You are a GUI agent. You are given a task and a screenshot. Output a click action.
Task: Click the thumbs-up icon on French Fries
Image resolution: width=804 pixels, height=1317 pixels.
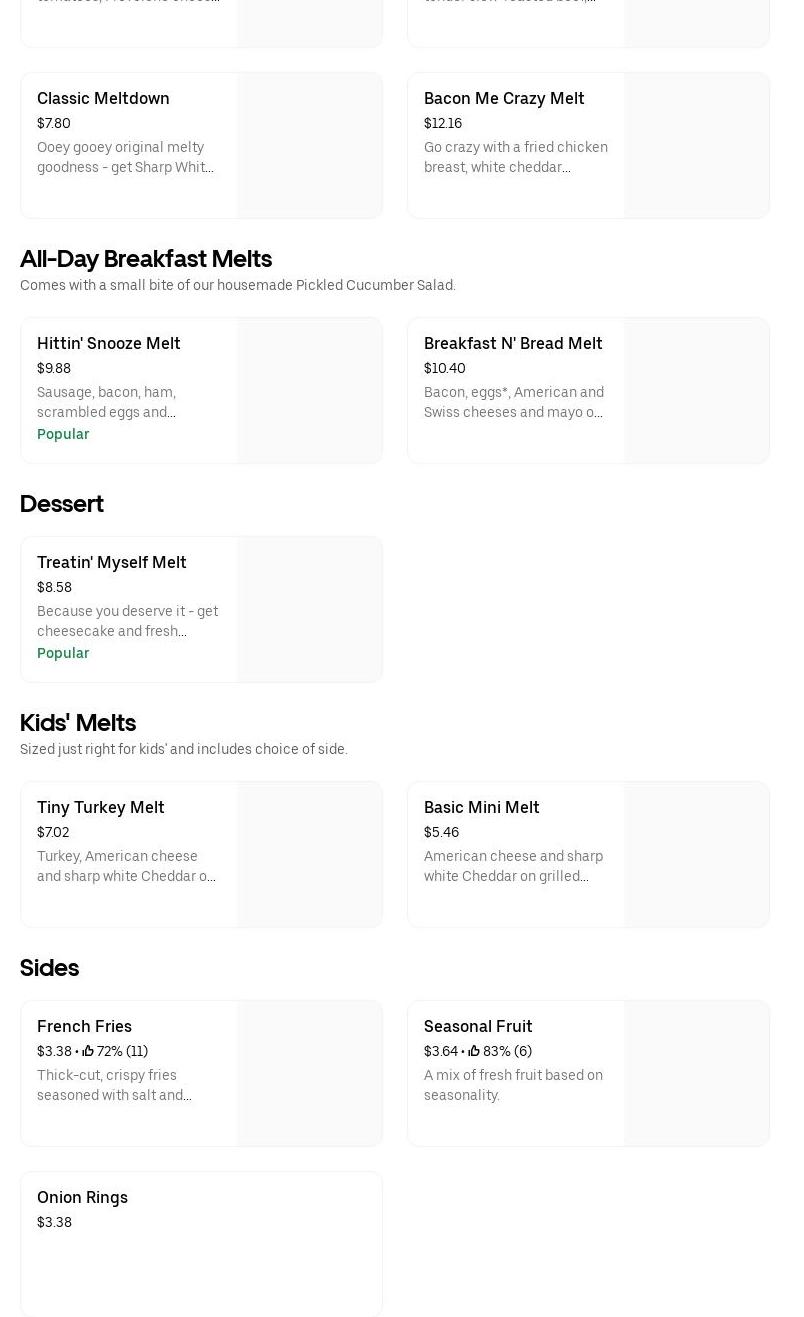pos(88,1051)
